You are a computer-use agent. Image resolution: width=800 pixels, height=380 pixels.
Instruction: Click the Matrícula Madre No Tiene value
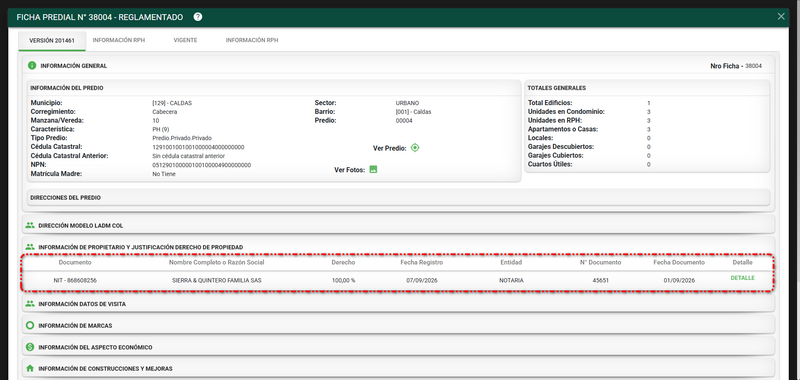tap(164, 174)
